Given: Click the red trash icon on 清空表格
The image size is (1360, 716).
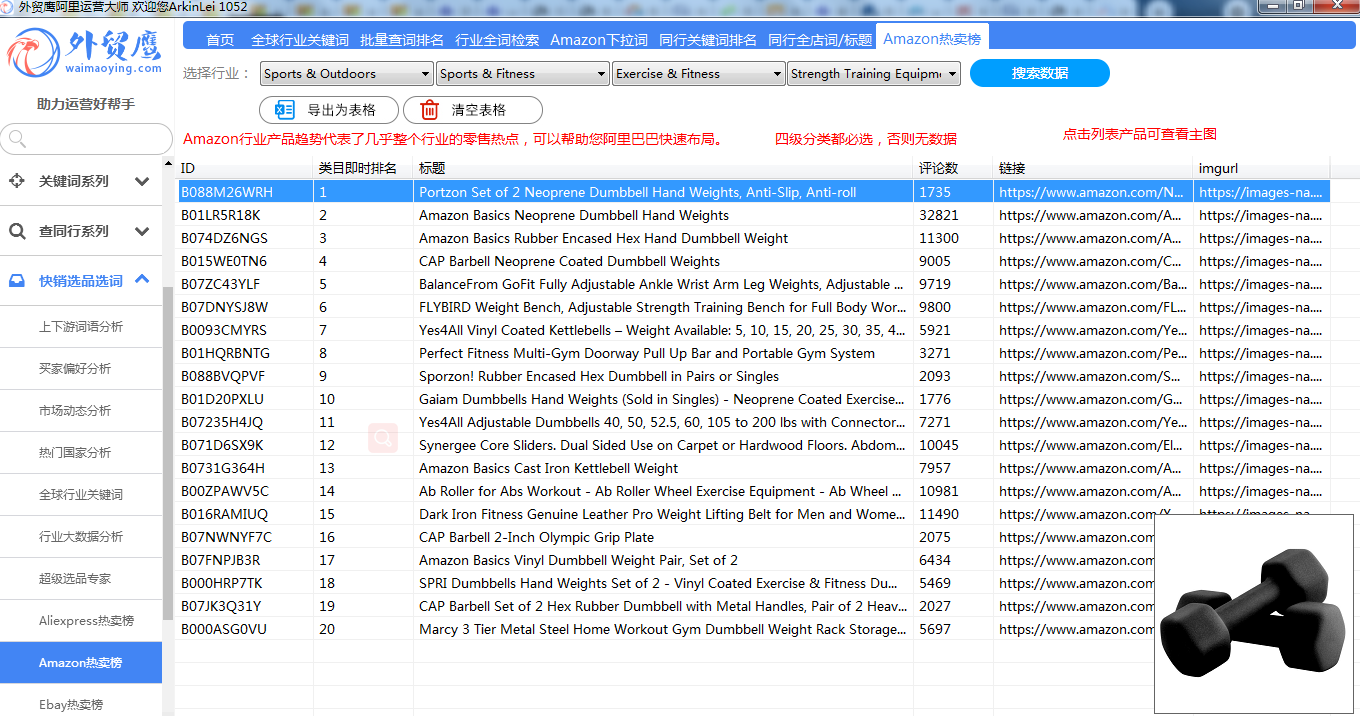Looking at the screenshot, I should tap(429, 110).
